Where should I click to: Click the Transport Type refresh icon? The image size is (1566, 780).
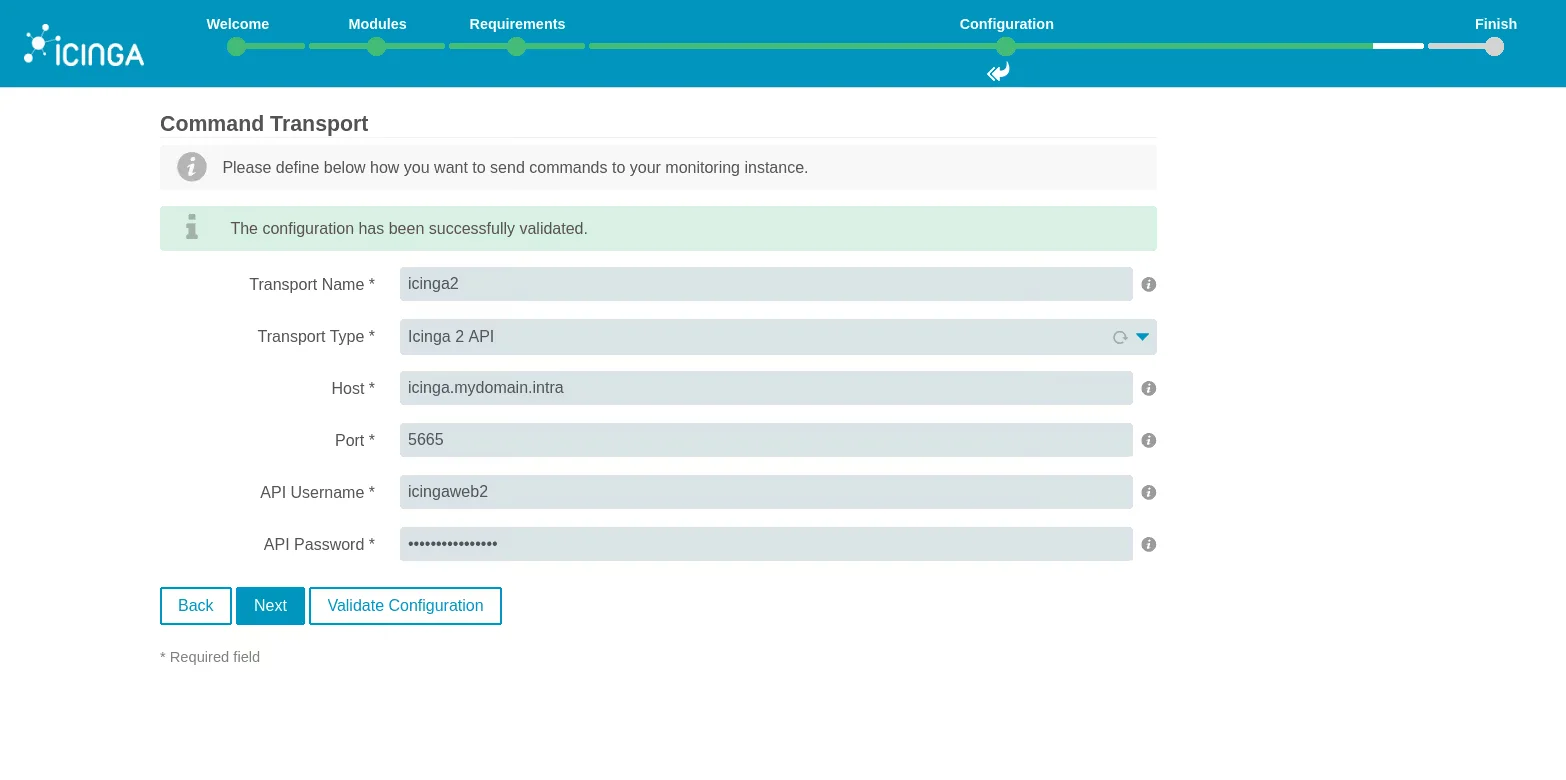pos(1119,338)
